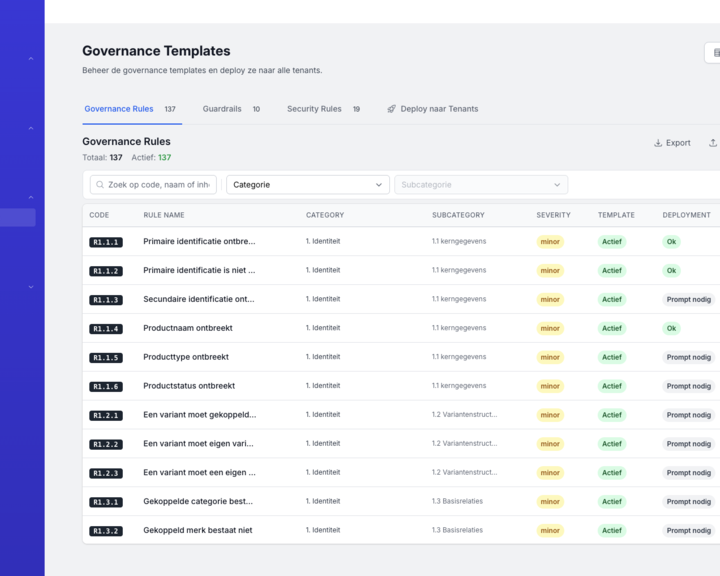Select highlighted item in sidebar
This screenshot has height=576, width=720.
pyautogui.click(x=17, y=218)
